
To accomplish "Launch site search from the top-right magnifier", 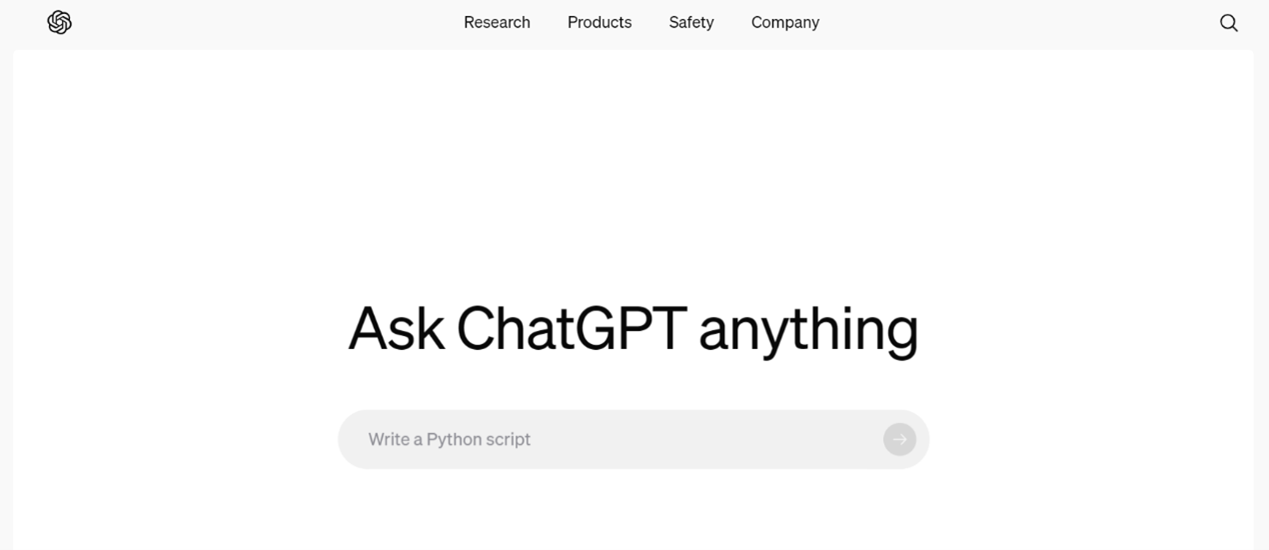I will pyautogui.click(x=1229, y=23).
